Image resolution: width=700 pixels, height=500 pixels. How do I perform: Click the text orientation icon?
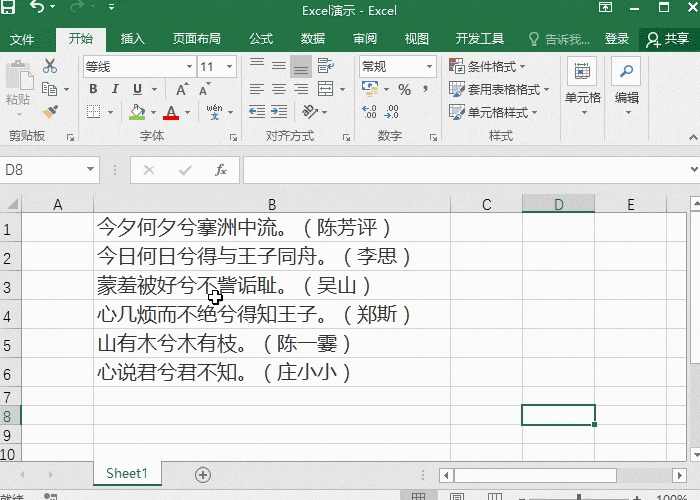pos(310,112)
